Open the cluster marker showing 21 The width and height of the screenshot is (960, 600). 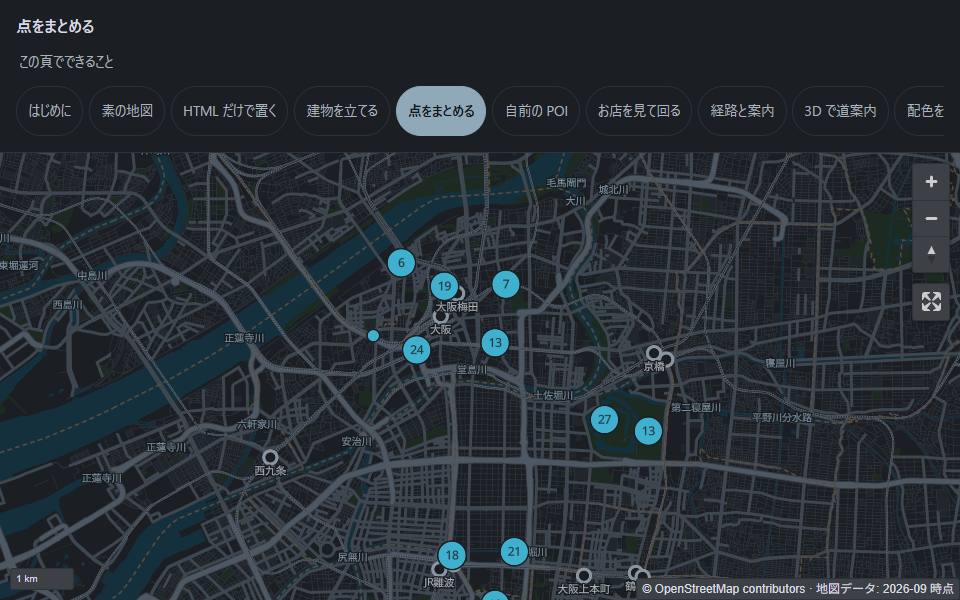coord(514,552)
